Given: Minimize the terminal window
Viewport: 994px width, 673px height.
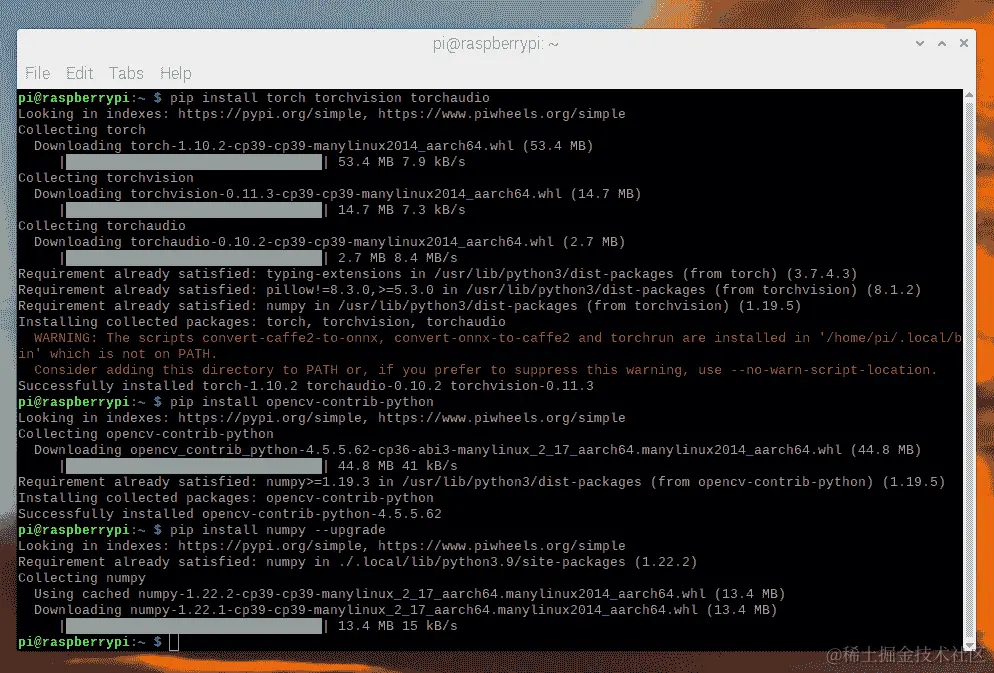Looking at the screenshot, I should coord(920,43).
